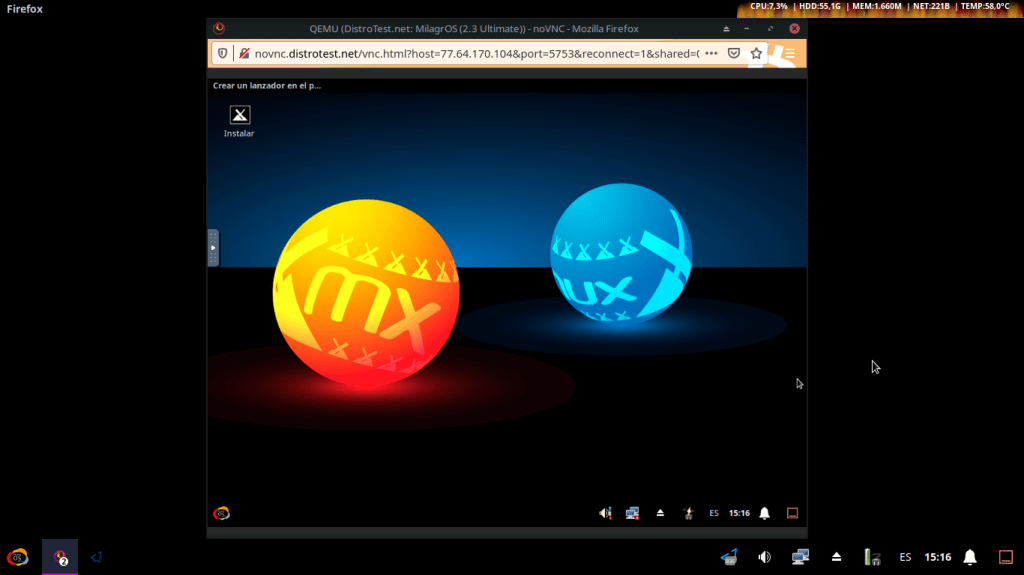Screen dimensions: 1024x575
Task: Open the Firefox hamburger menu
Action: click(x=789, y=53)
